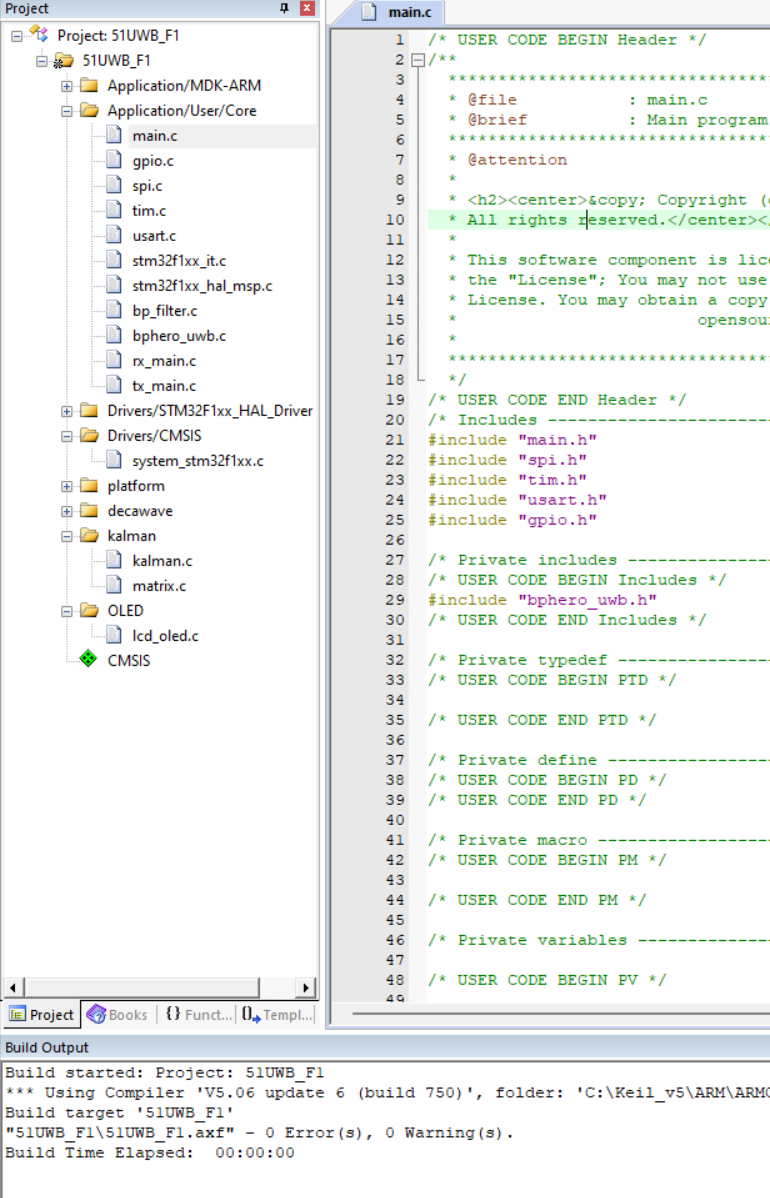Collapse the Application/User/Core group
770x1198 pixels.
tap(67, 111)
